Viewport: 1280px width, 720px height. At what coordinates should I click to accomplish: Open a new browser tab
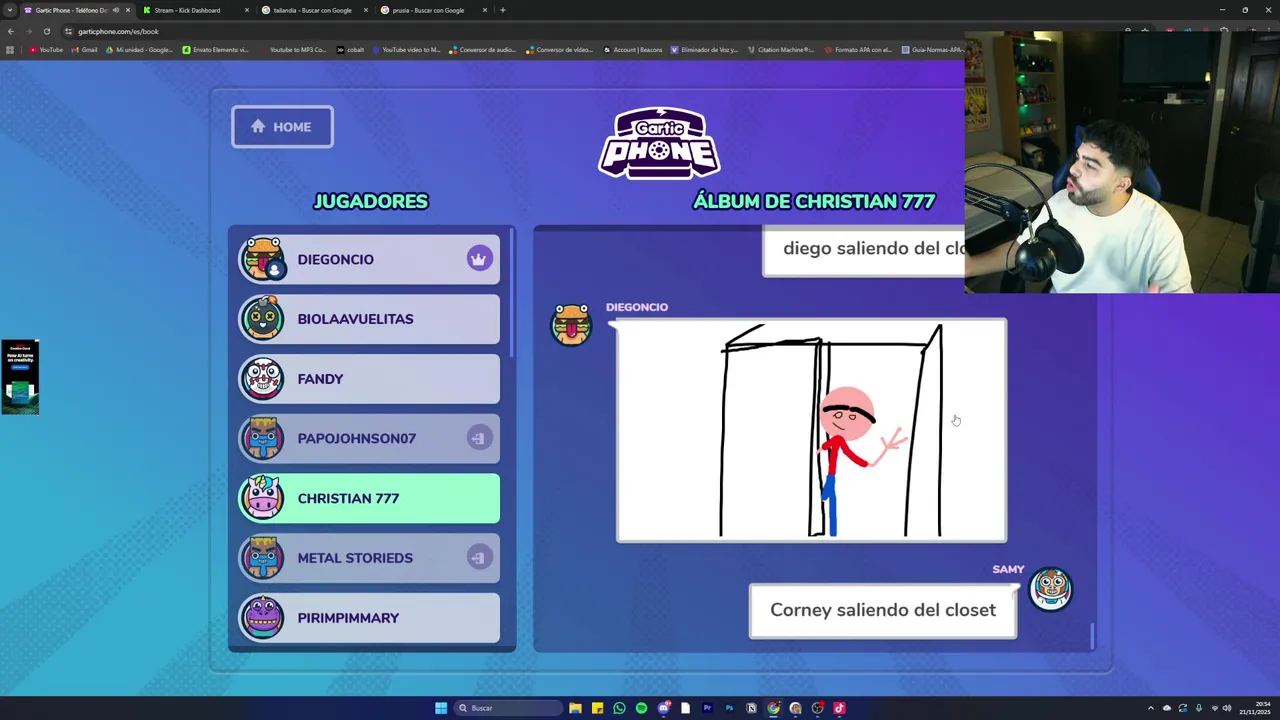point(502,10)
